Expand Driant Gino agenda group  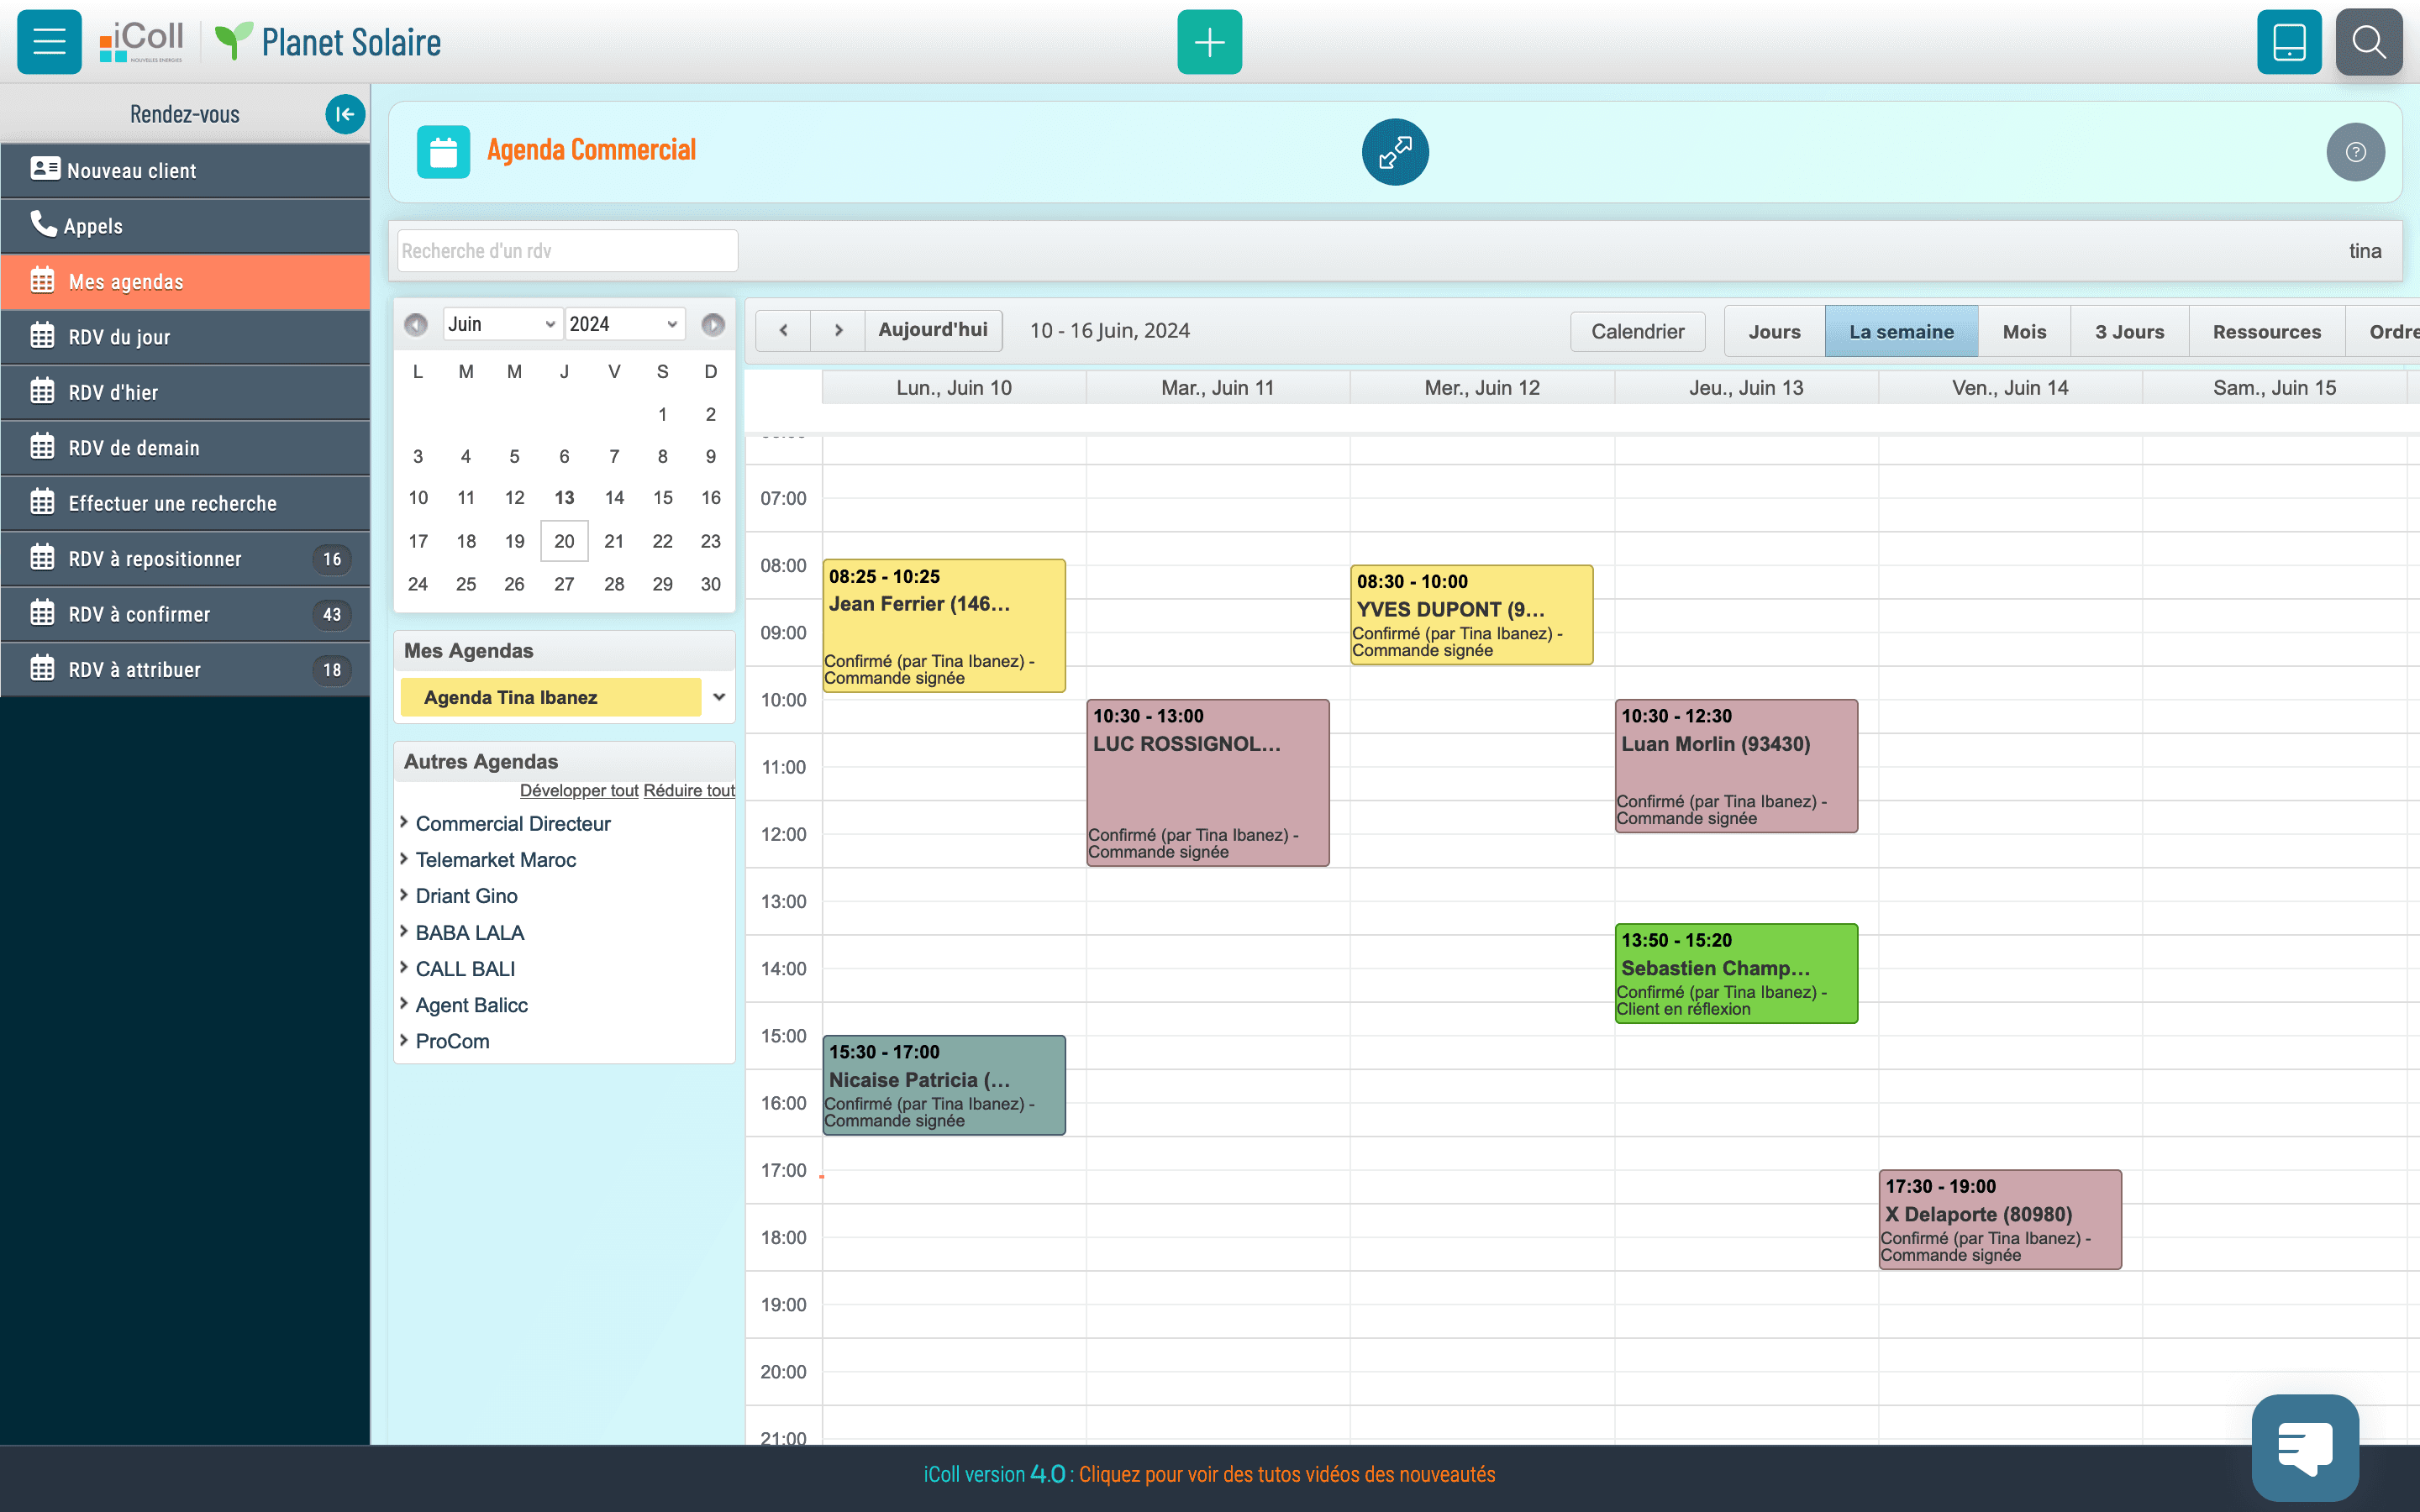[x=404, y=895]
